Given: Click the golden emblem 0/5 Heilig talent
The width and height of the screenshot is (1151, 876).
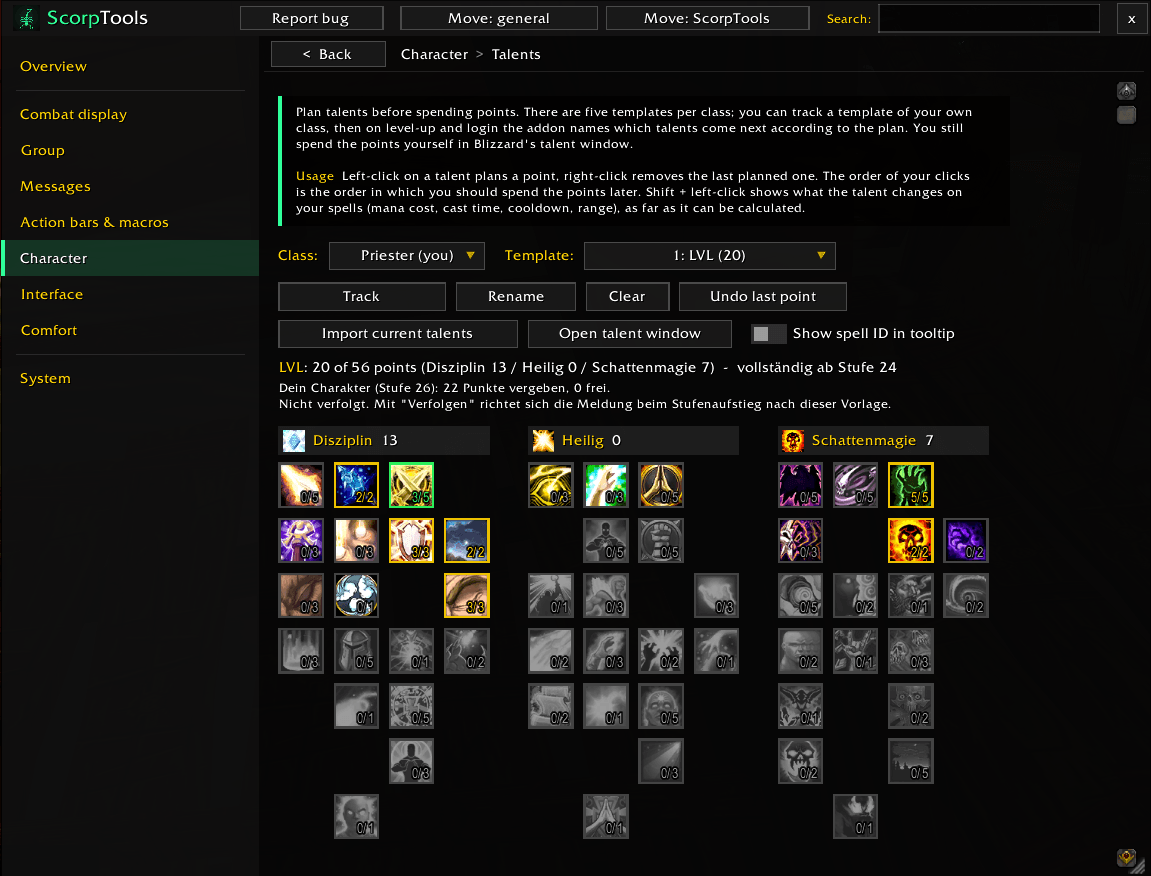Looking at the screenshot, I should (661, 485).
